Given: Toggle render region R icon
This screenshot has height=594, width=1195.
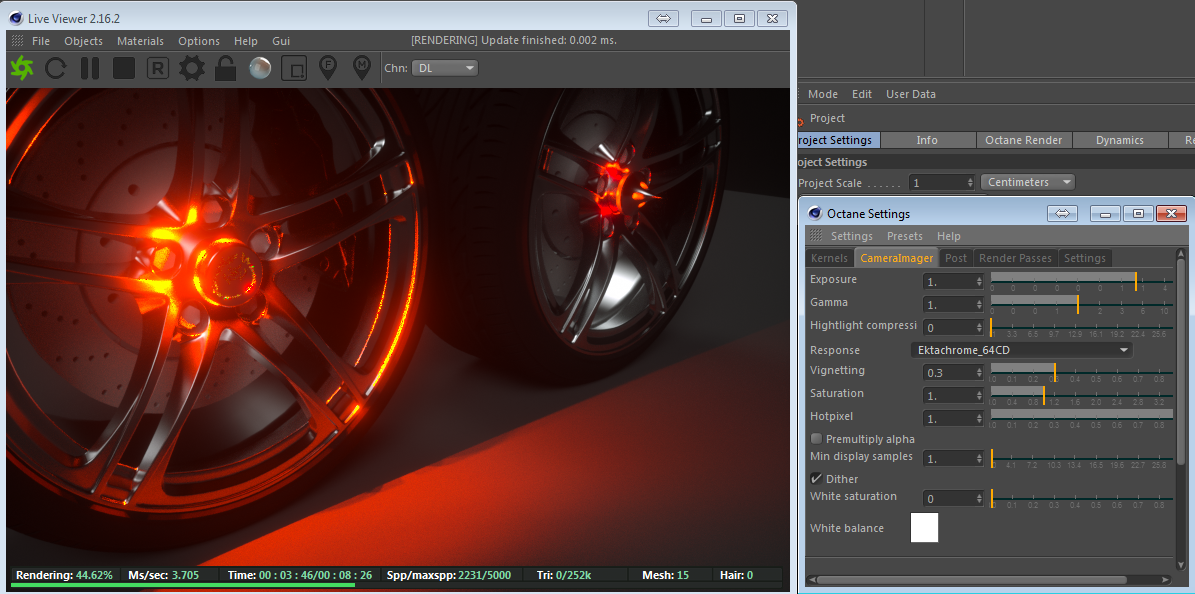Looking at the screenshot, I should coord(158,69).
